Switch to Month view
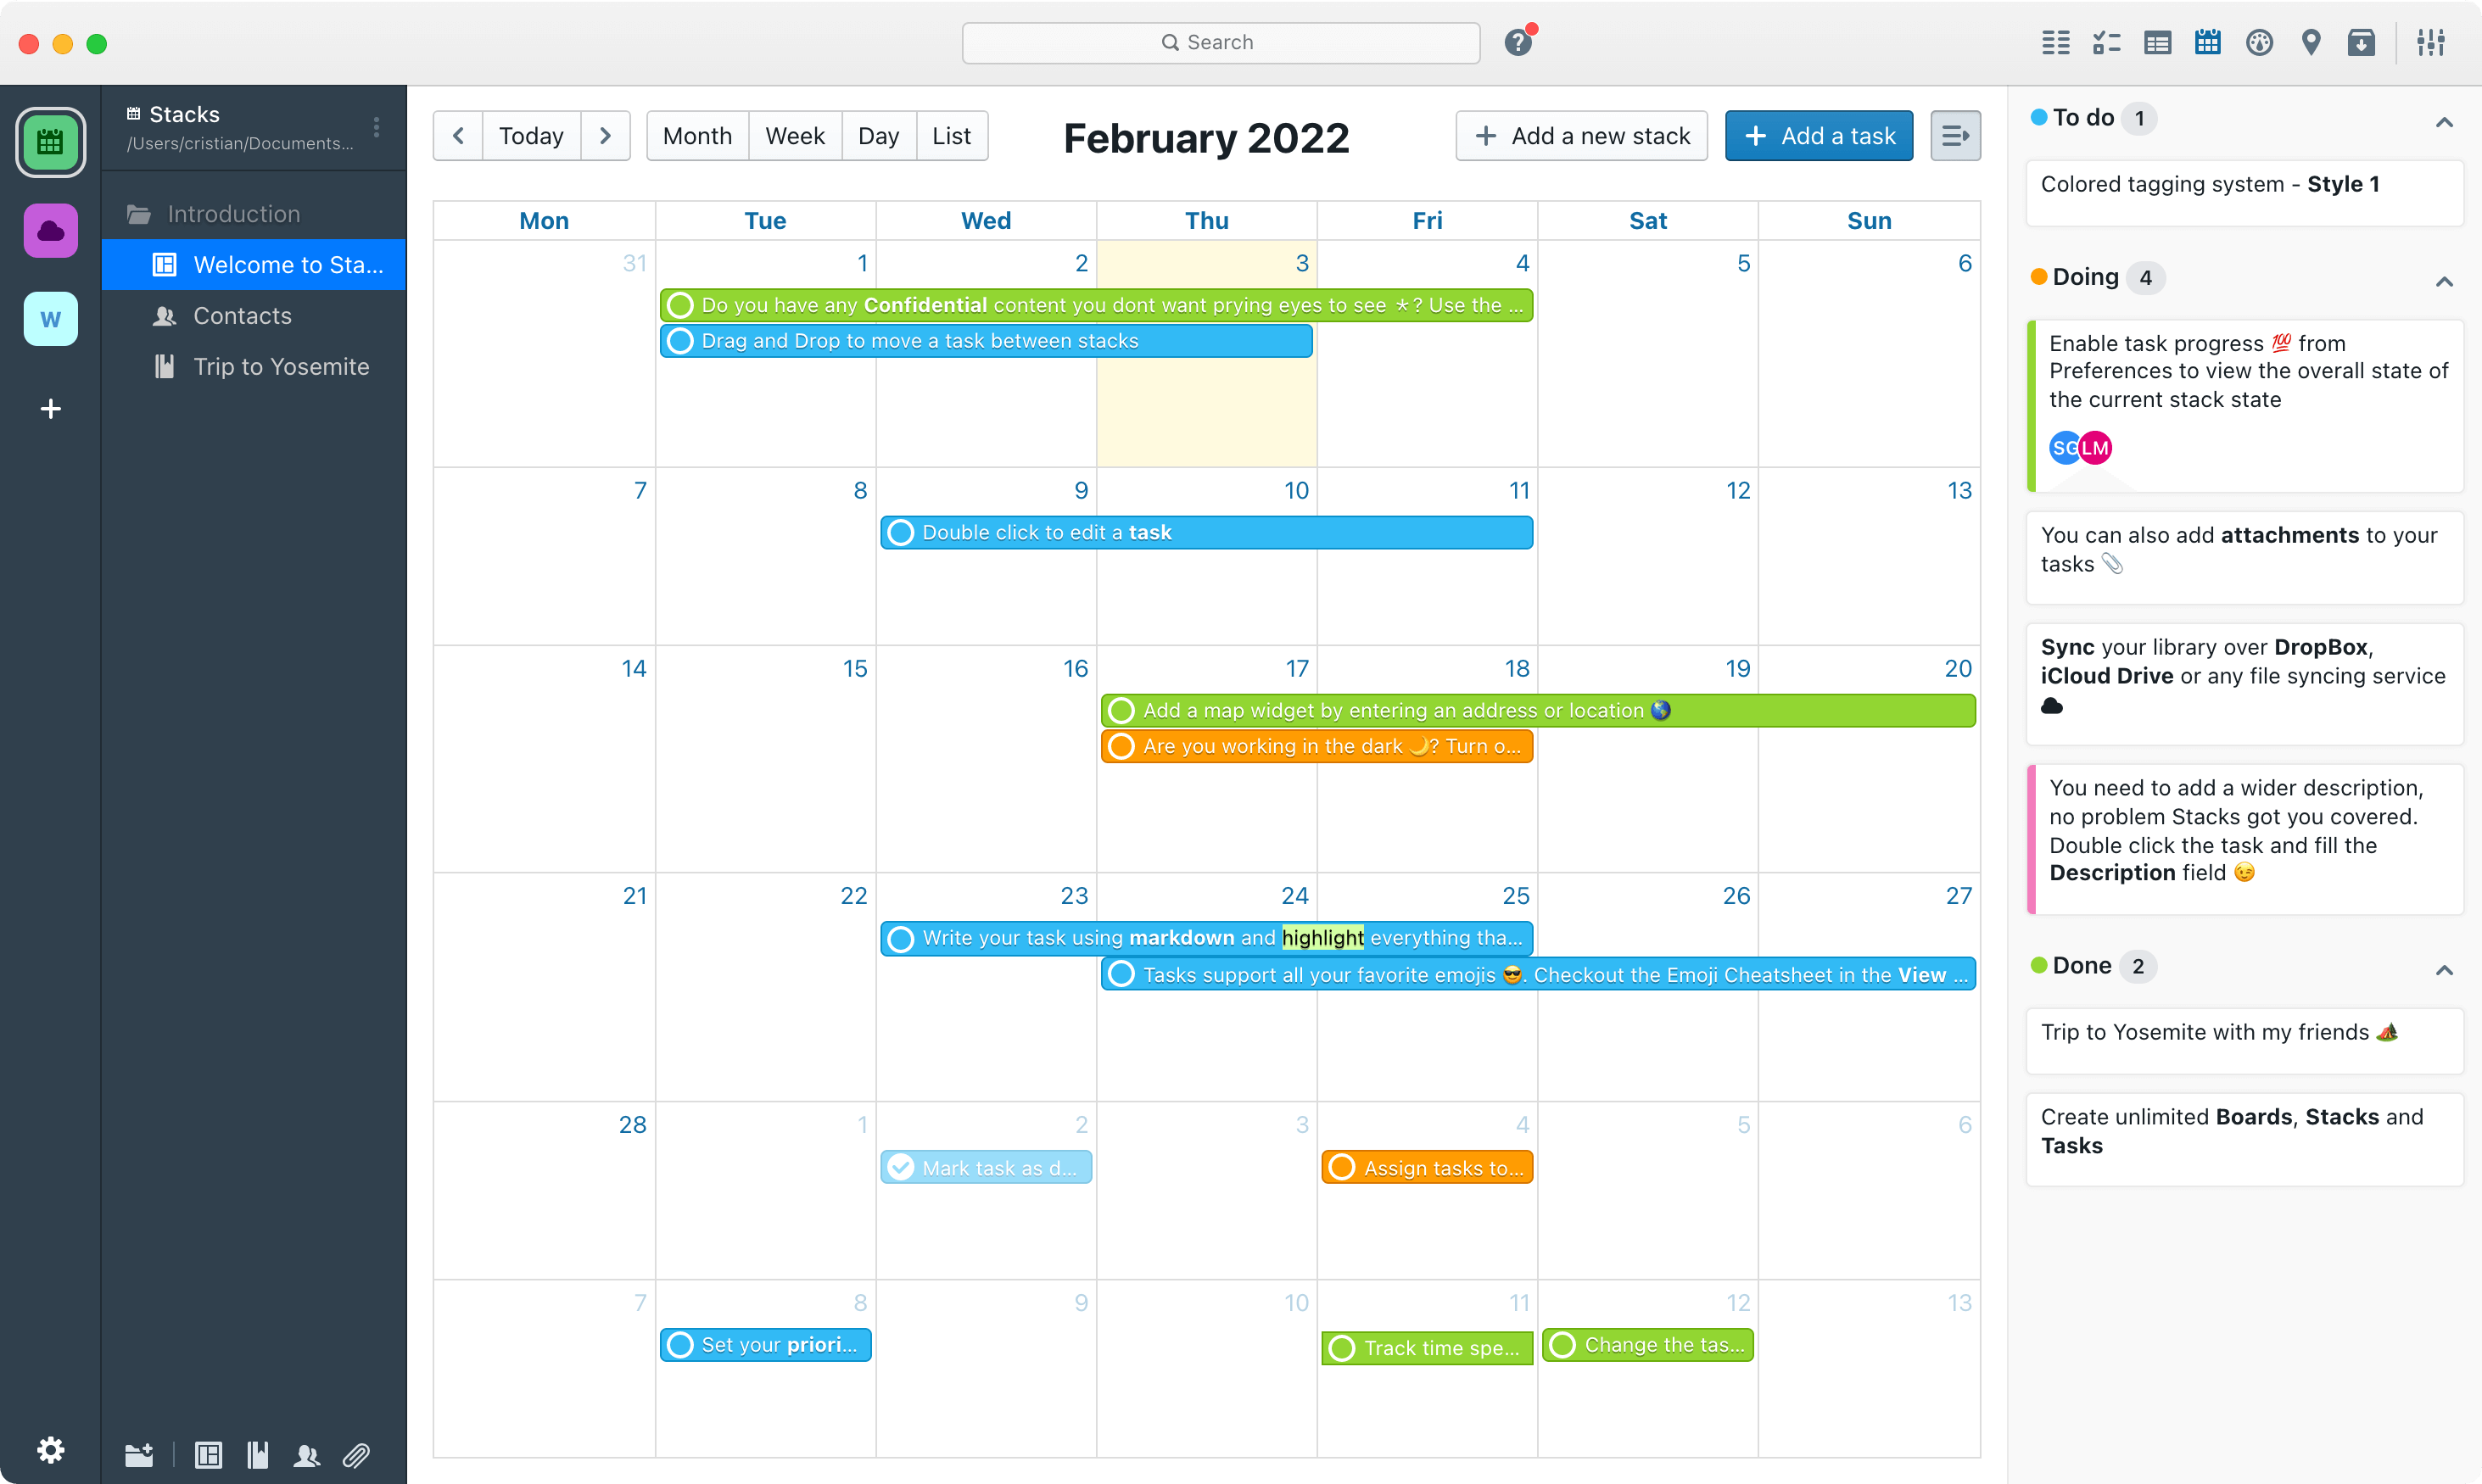Screen dimensions: 2482x1484 coord(698,136)
